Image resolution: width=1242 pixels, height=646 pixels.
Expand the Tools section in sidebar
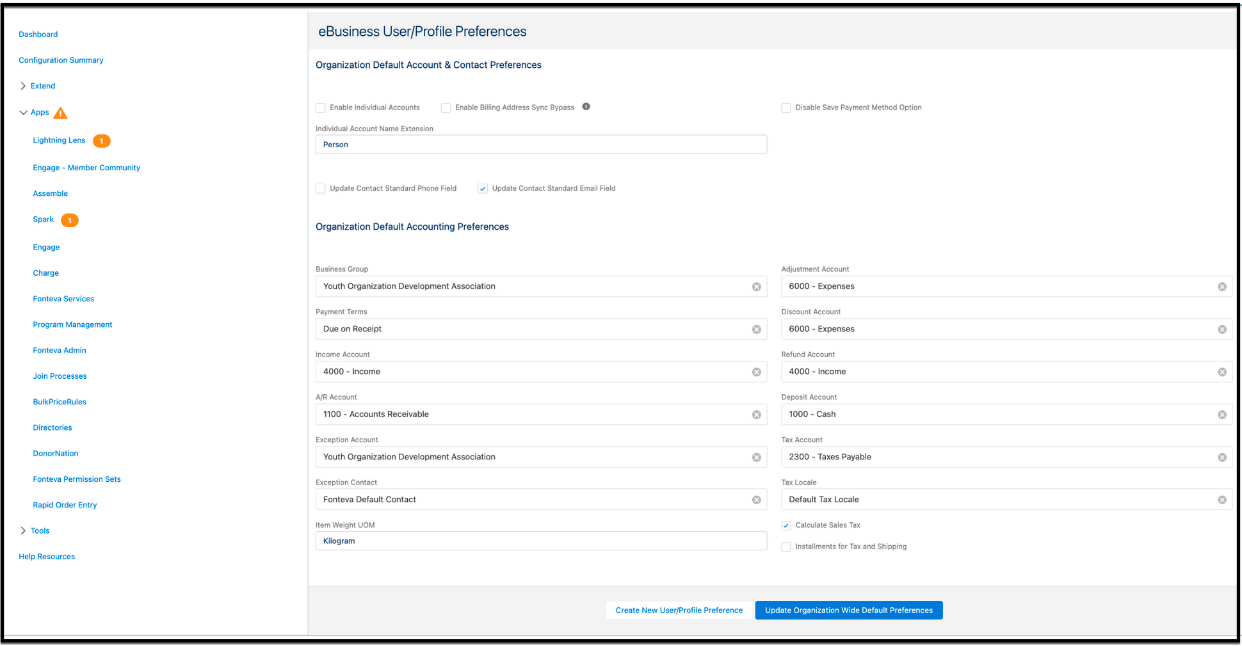(23, 531)
